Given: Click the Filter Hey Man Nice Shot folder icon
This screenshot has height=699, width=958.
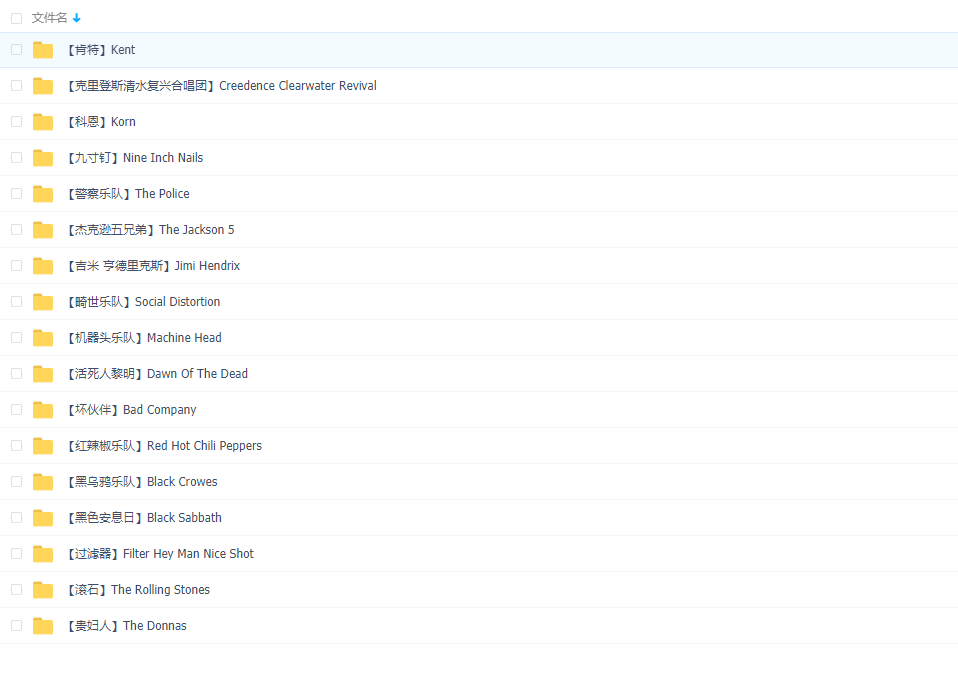Looking at the screenshot, I should click(43, 555).
